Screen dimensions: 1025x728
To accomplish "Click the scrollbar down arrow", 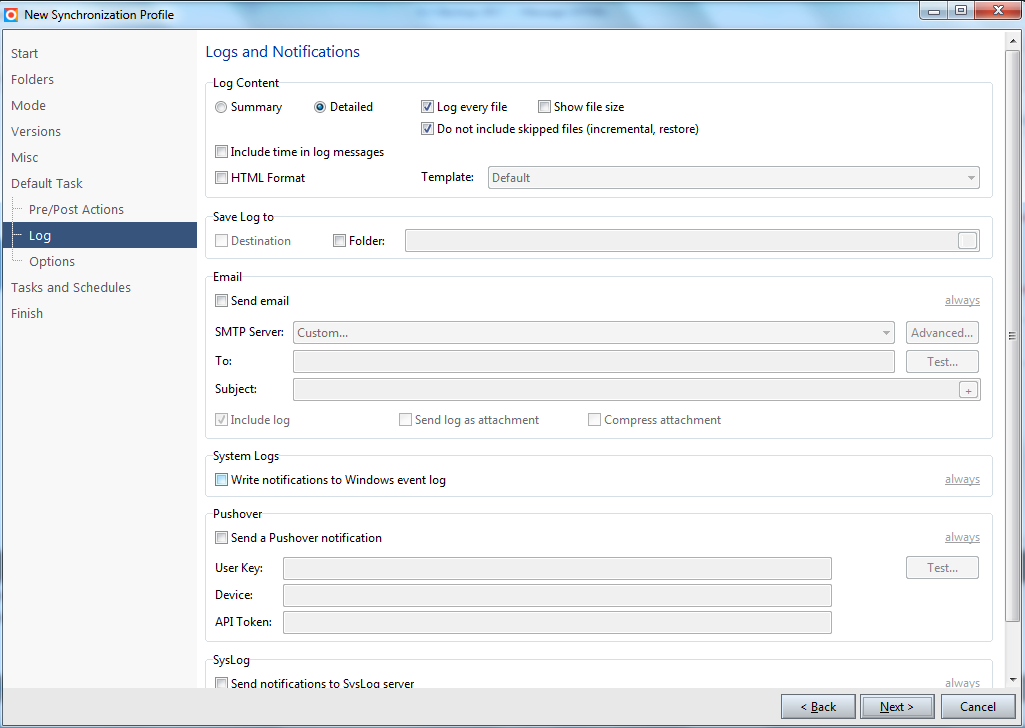I will 1012,680.
